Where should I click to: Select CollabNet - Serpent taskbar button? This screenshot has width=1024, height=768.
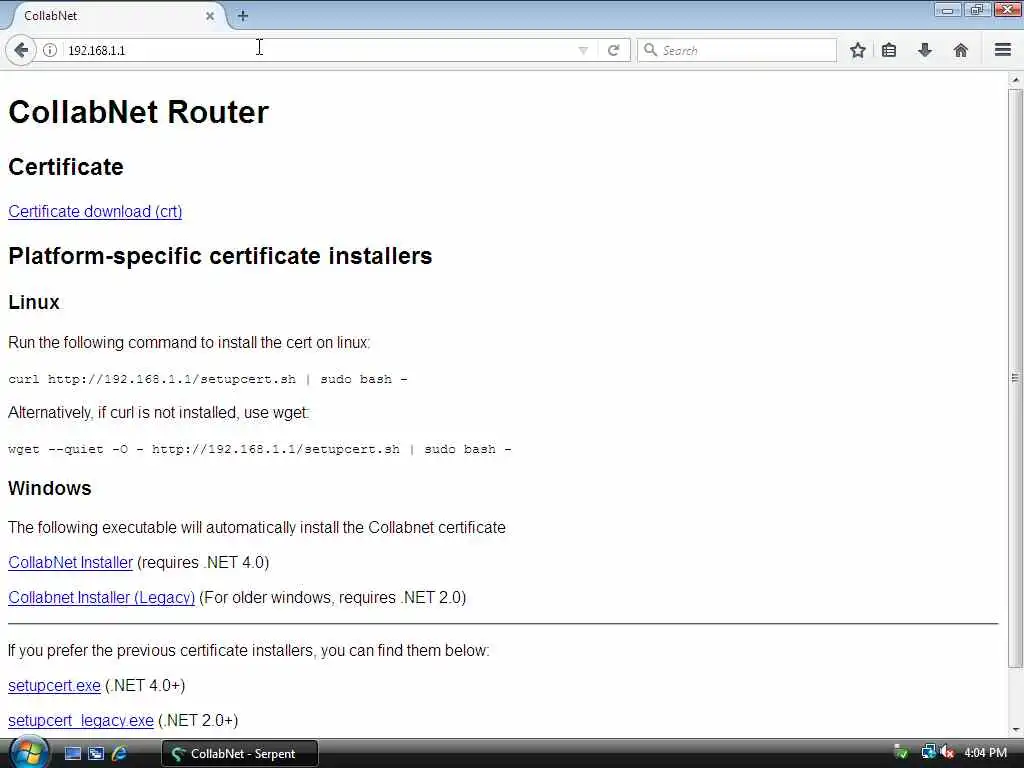(x=240, y=753)
